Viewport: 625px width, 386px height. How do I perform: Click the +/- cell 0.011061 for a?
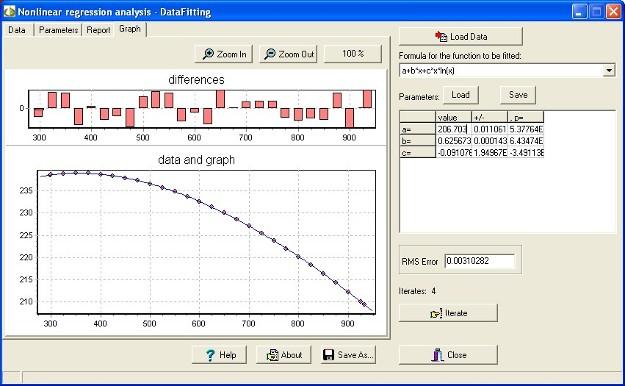pos(489,129)
